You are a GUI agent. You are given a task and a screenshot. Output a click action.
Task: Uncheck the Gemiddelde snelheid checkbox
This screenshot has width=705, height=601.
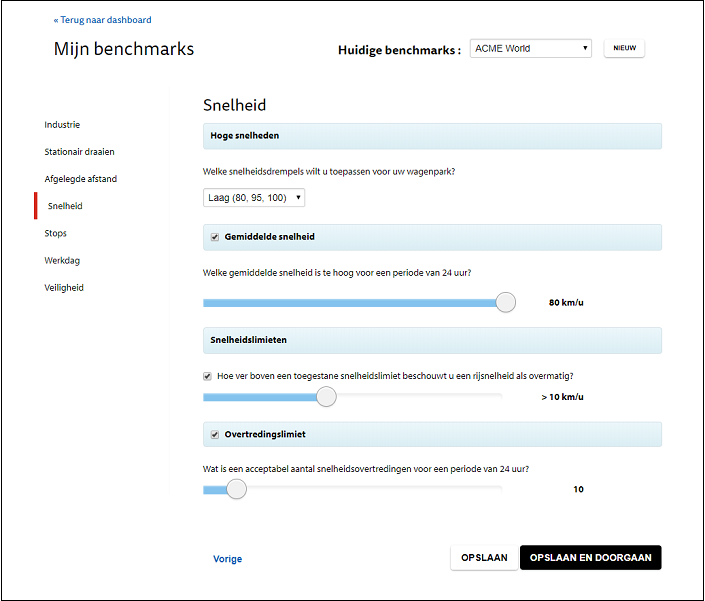click(215, 237)
